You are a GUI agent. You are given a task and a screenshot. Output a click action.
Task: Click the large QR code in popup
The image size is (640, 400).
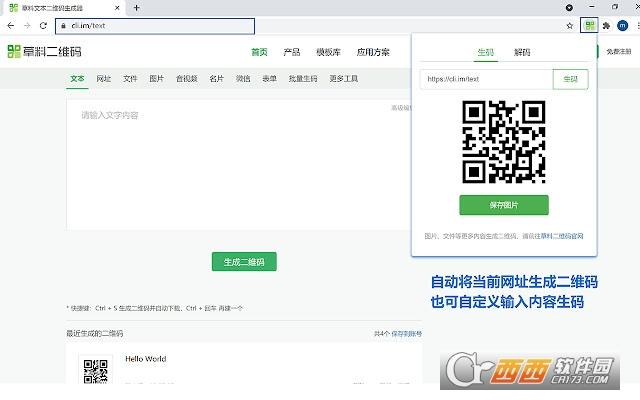pos(504,142)
